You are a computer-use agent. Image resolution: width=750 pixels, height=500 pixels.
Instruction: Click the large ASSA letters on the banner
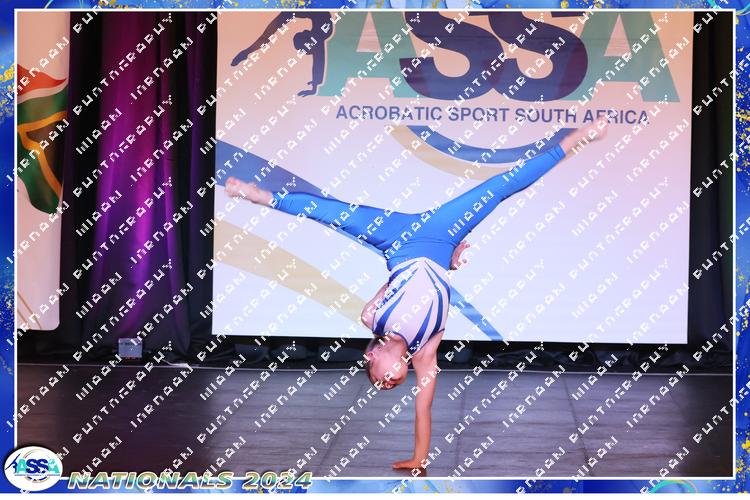[x=499, y=56]
